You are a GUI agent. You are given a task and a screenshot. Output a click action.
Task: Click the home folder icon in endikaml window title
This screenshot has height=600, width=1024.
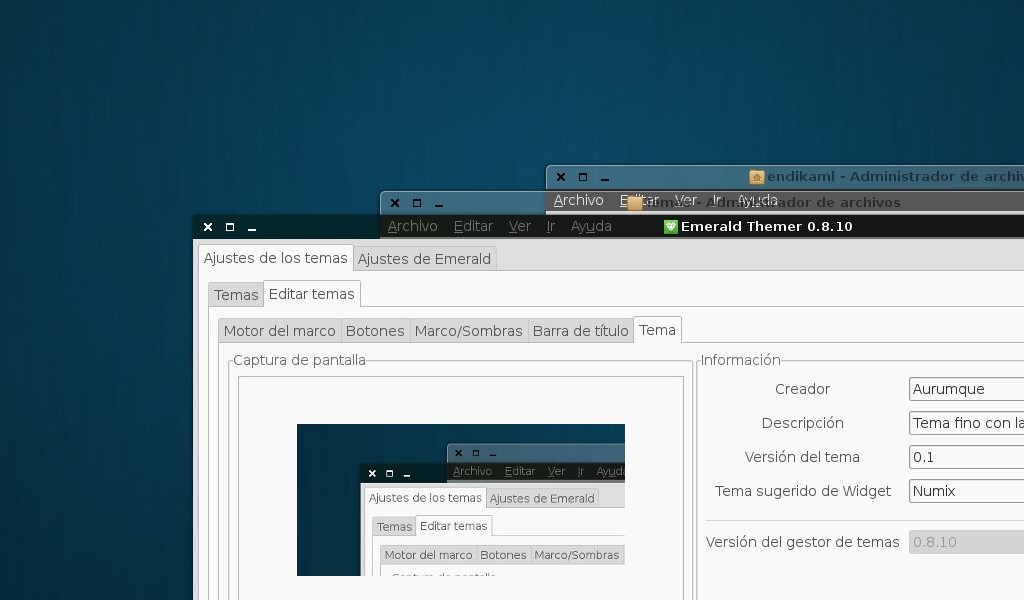tap(756, 177)
